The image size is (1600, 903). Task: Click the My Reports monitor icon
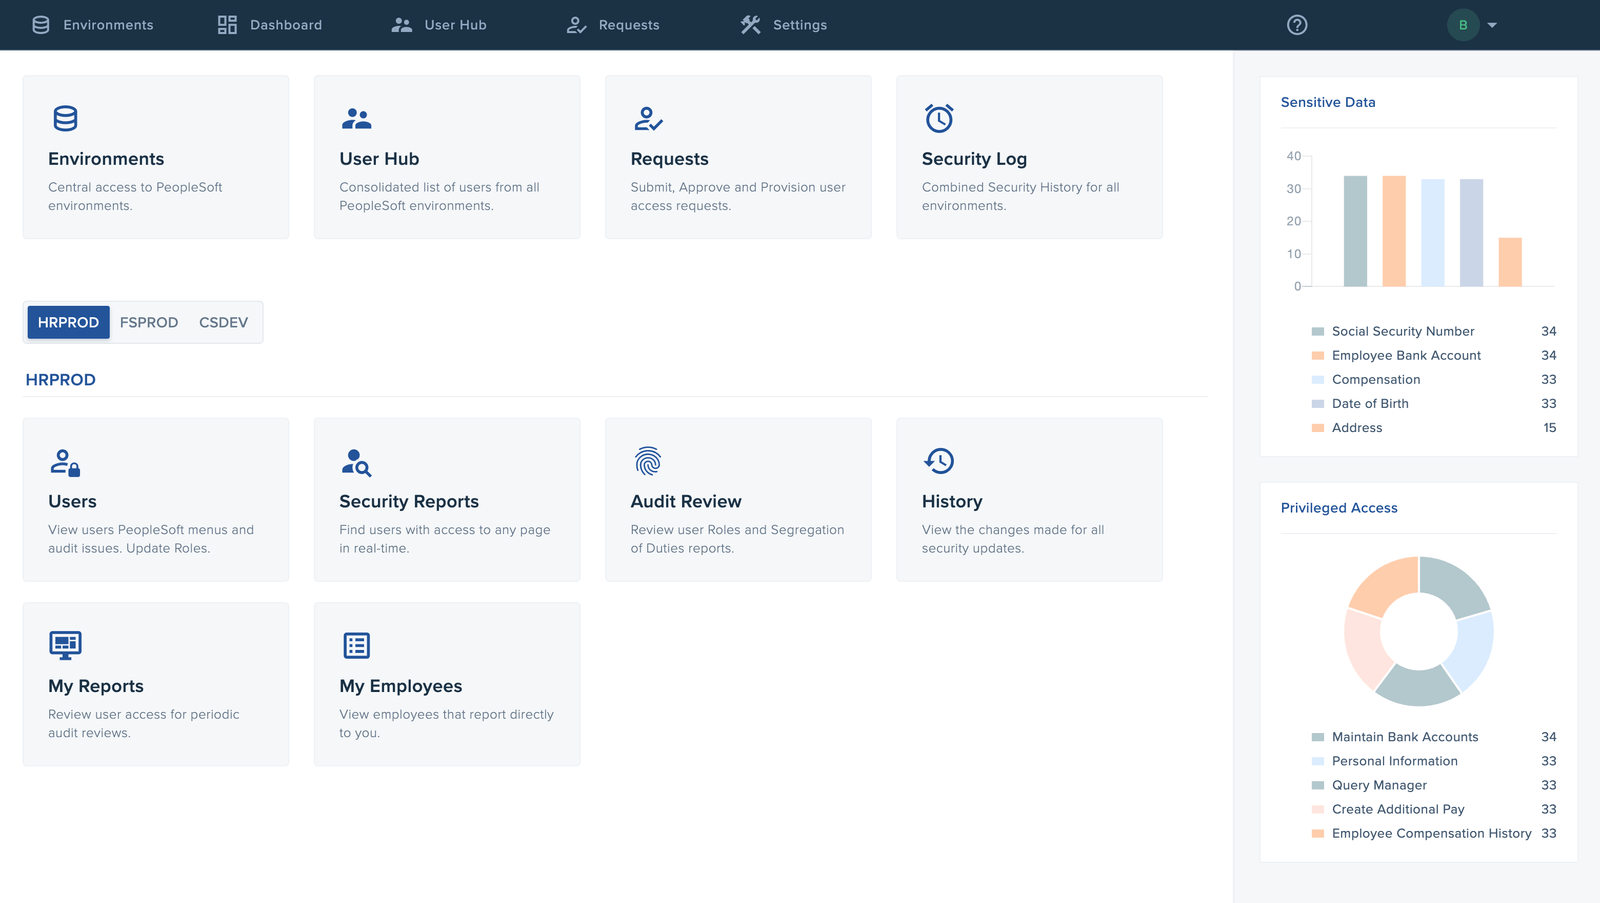[64, 645]
